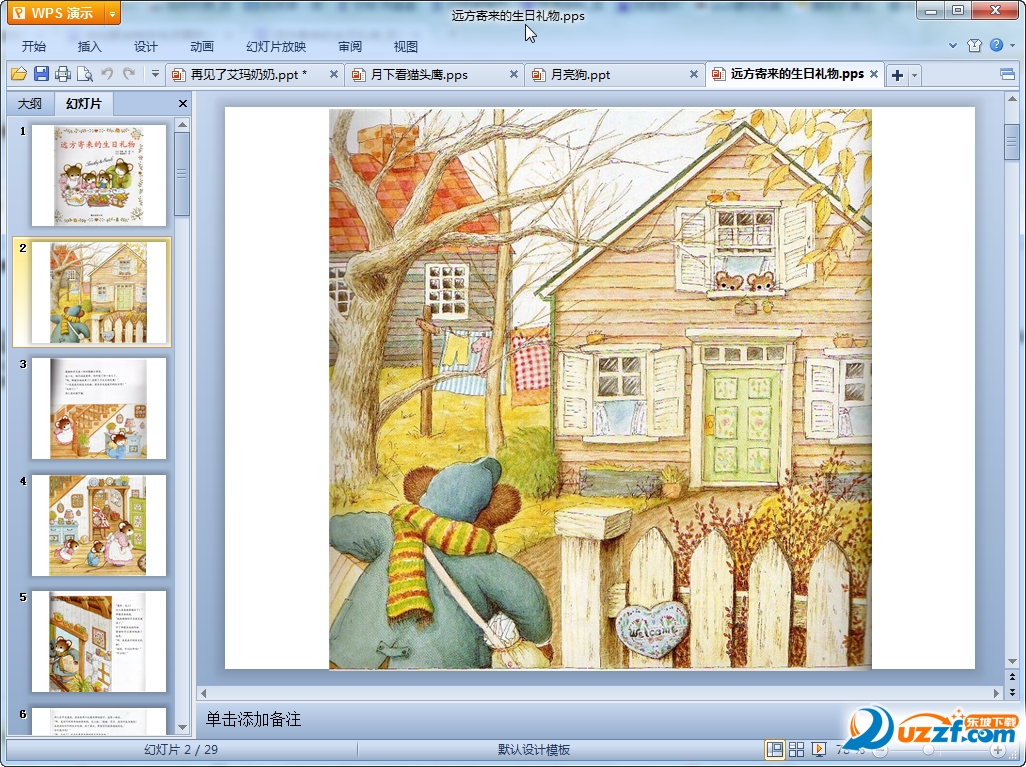Switch to 再见了艾玛奶奶.ppt document tab
The height and width of the screenshot is (767, 1026).
point(249,75)
